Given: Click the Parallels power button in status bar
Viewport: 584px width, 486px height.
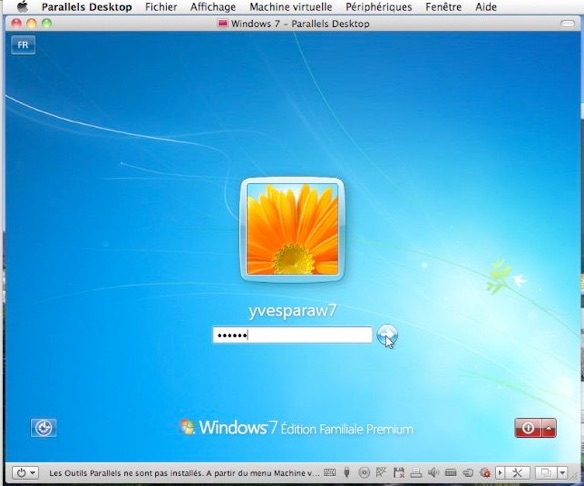Looking at the screenshot, I should 21,473.
